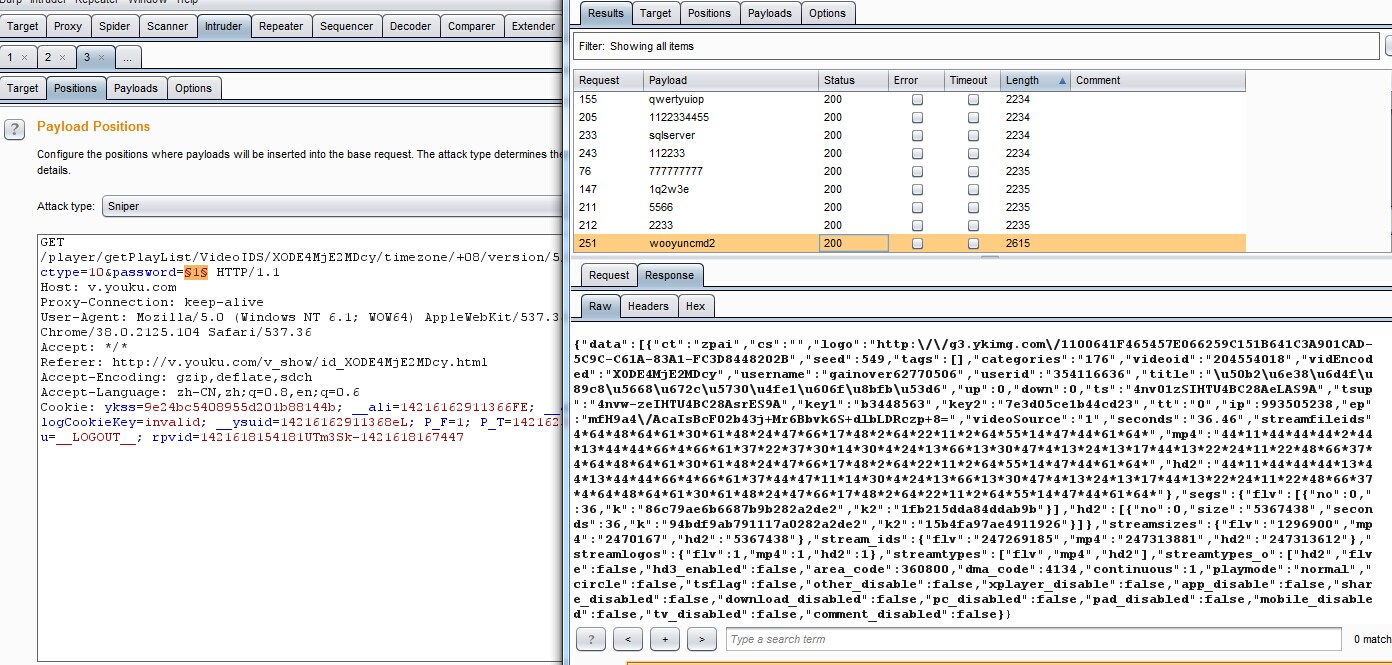Switch to Options tab in attack window
1392x665 pixels.
pos(828,13)
